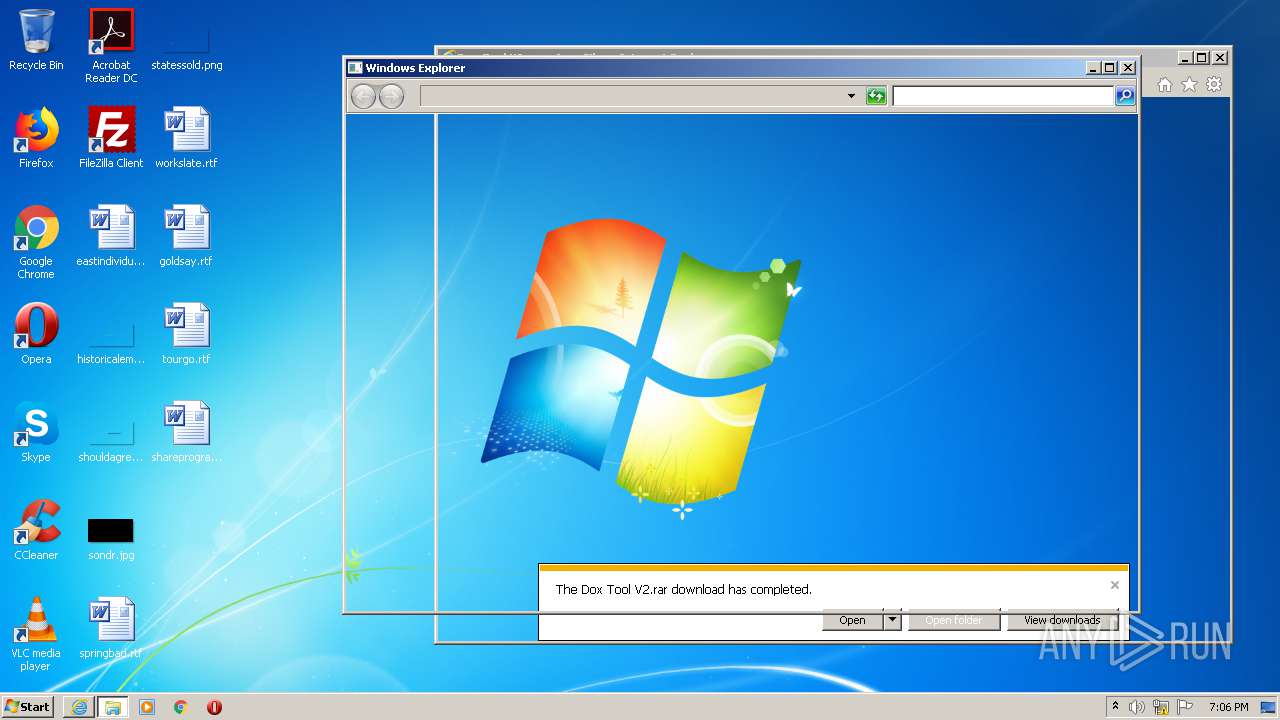Select workslate.rtf document
The image size is (1280, 720).
tap(186, 138)
